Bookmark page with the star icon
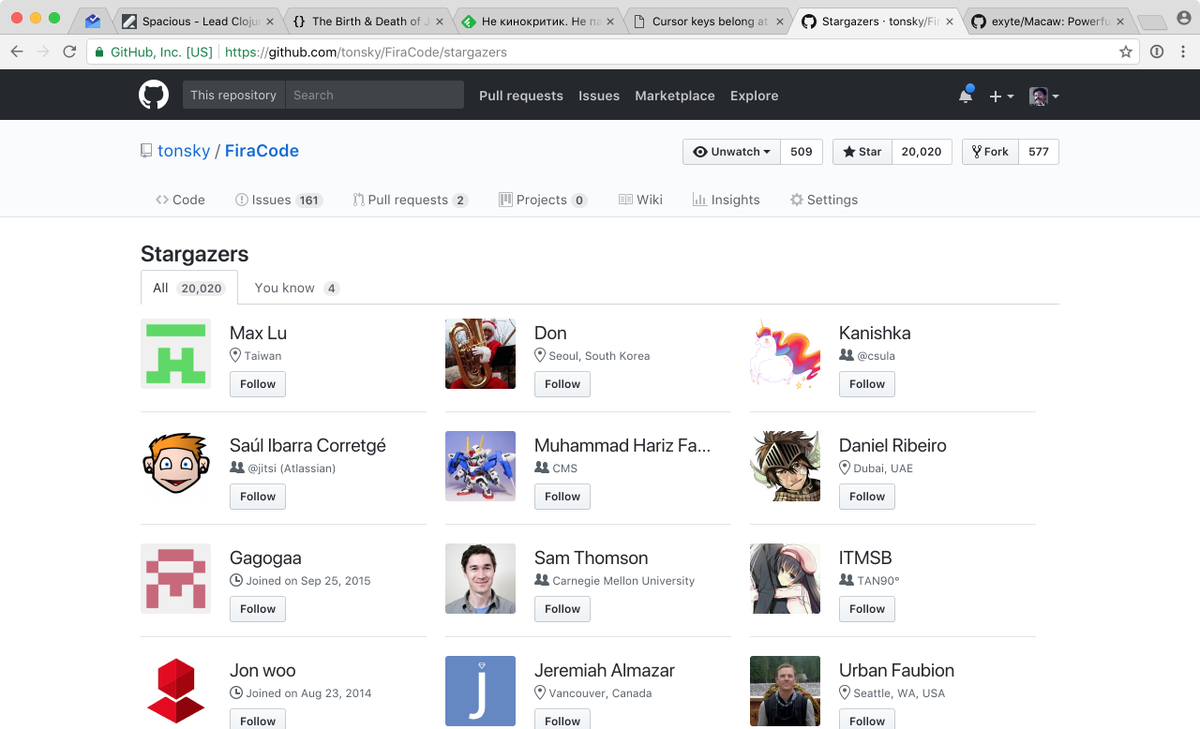1200x729 pixels. [1126, 52]
